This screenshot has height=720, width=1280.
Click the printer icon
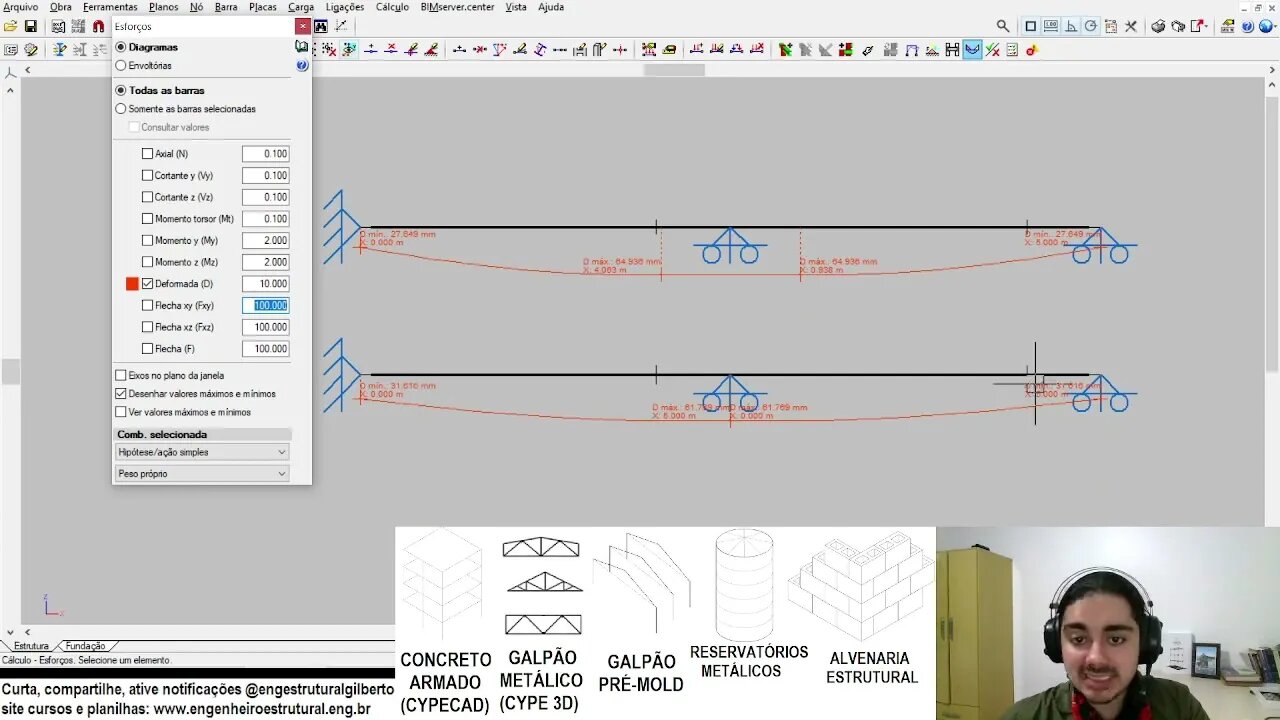pos(1158,26)
